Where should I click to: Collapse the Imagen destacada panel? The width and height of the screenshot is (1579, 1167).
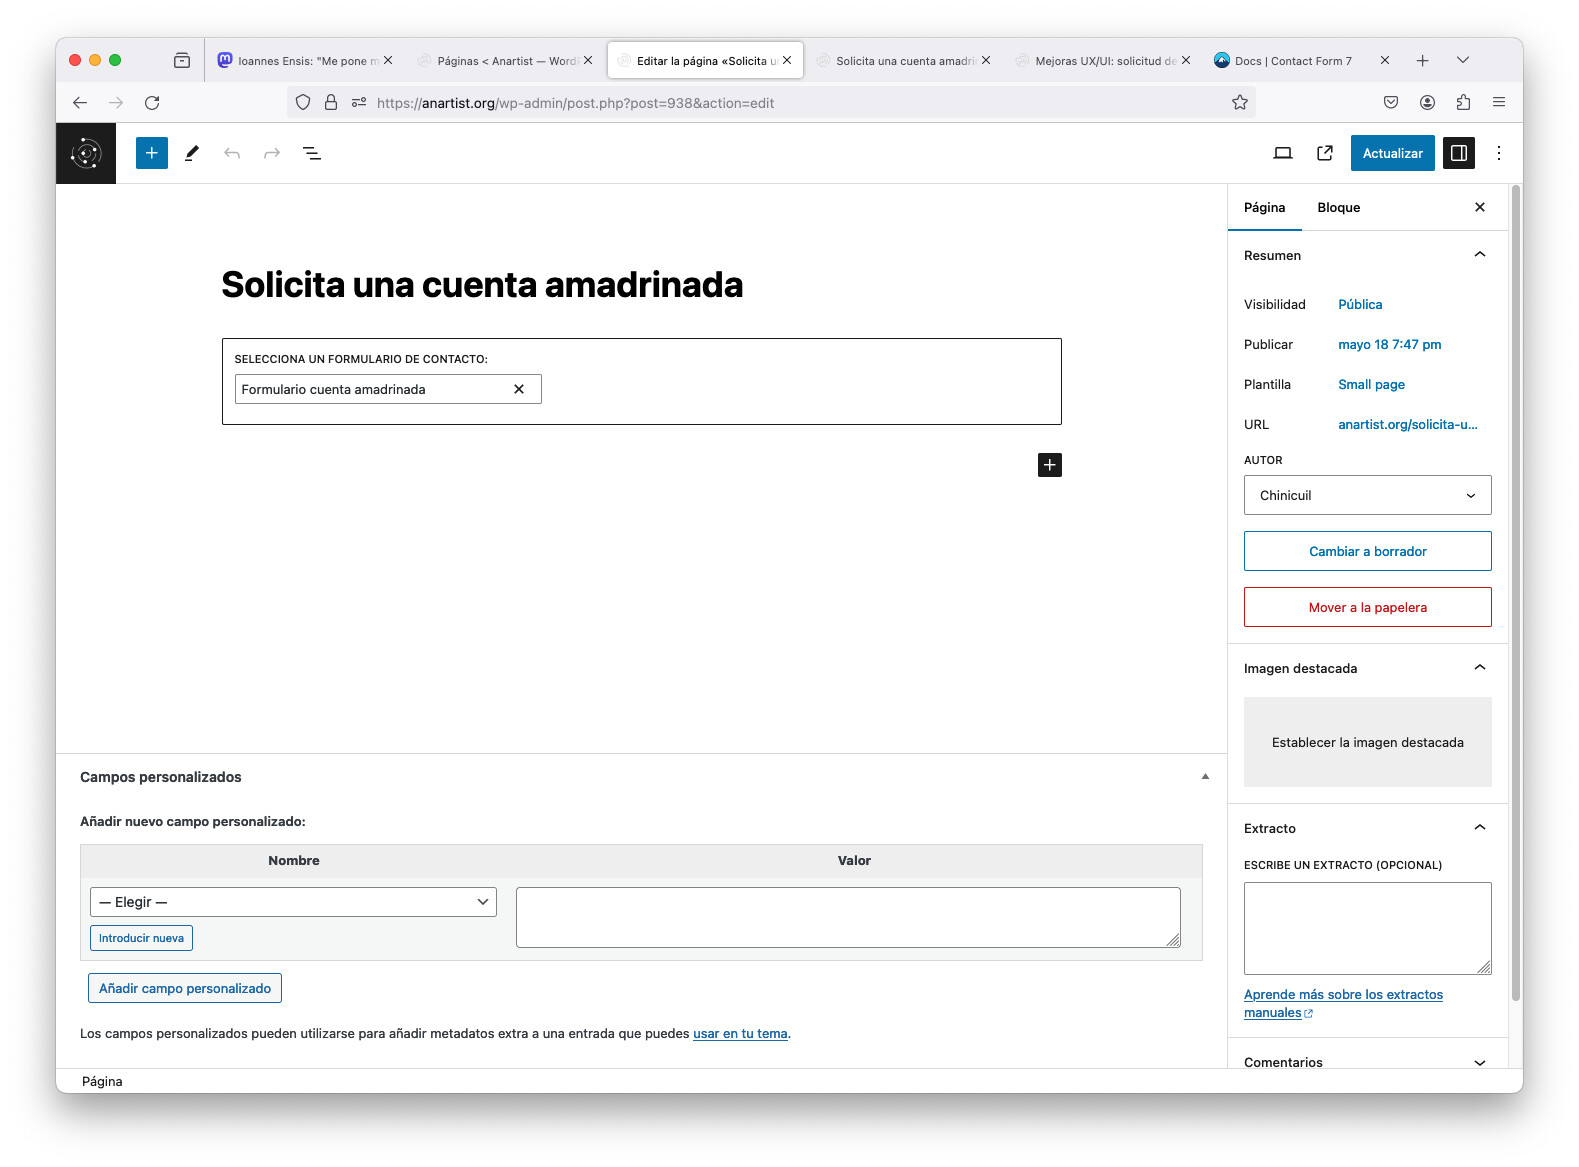1480,668
